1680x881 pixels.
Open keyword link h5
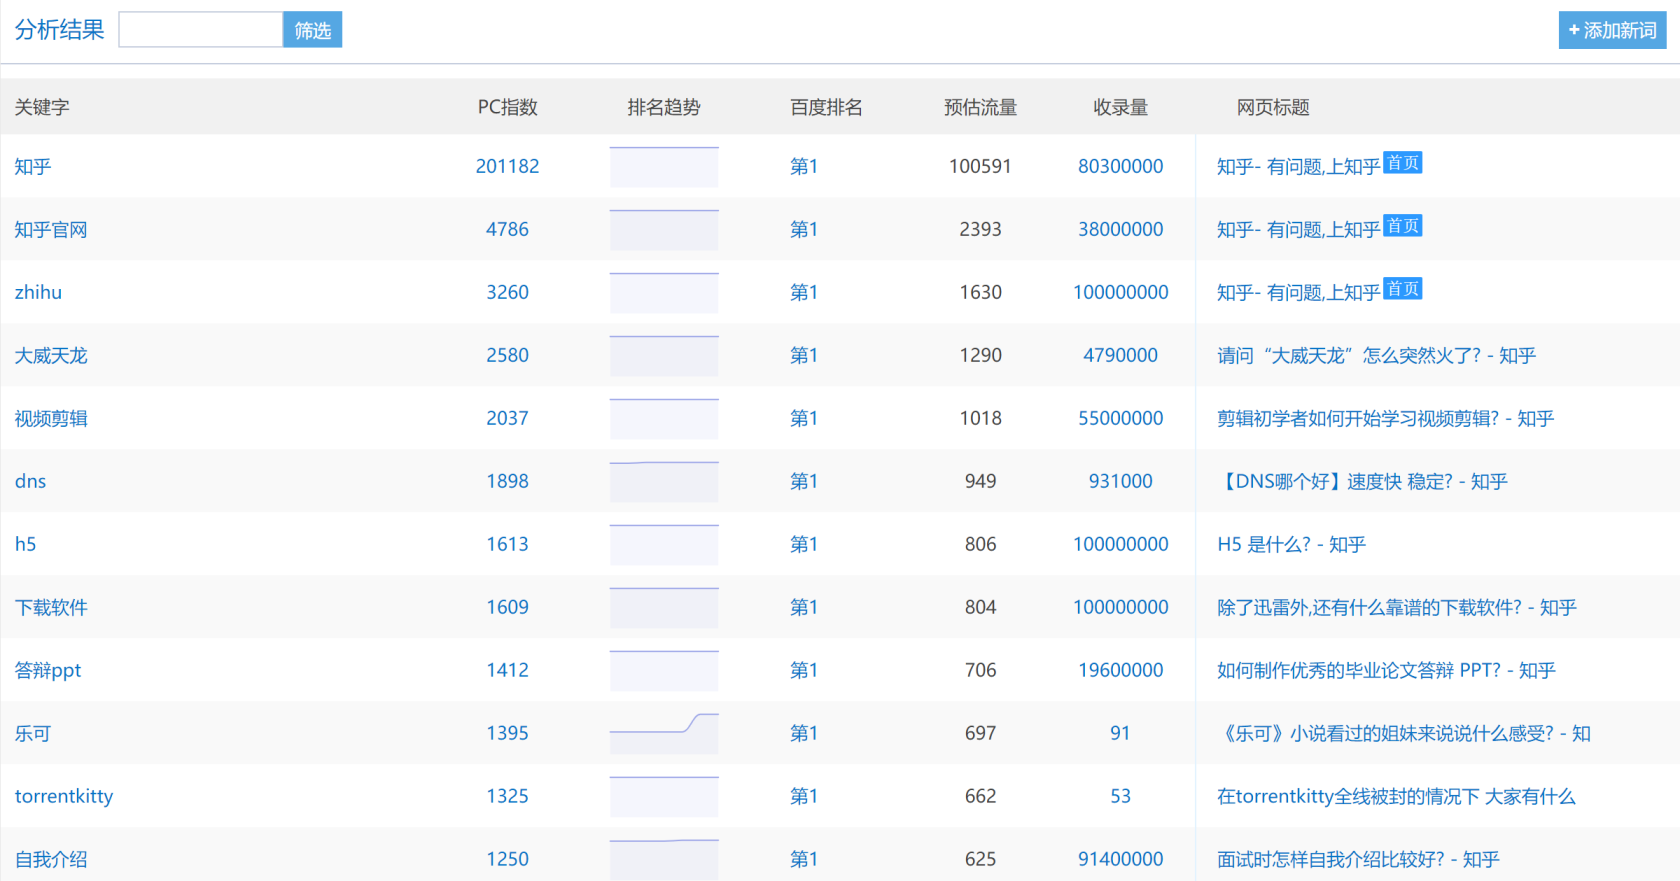25,544
